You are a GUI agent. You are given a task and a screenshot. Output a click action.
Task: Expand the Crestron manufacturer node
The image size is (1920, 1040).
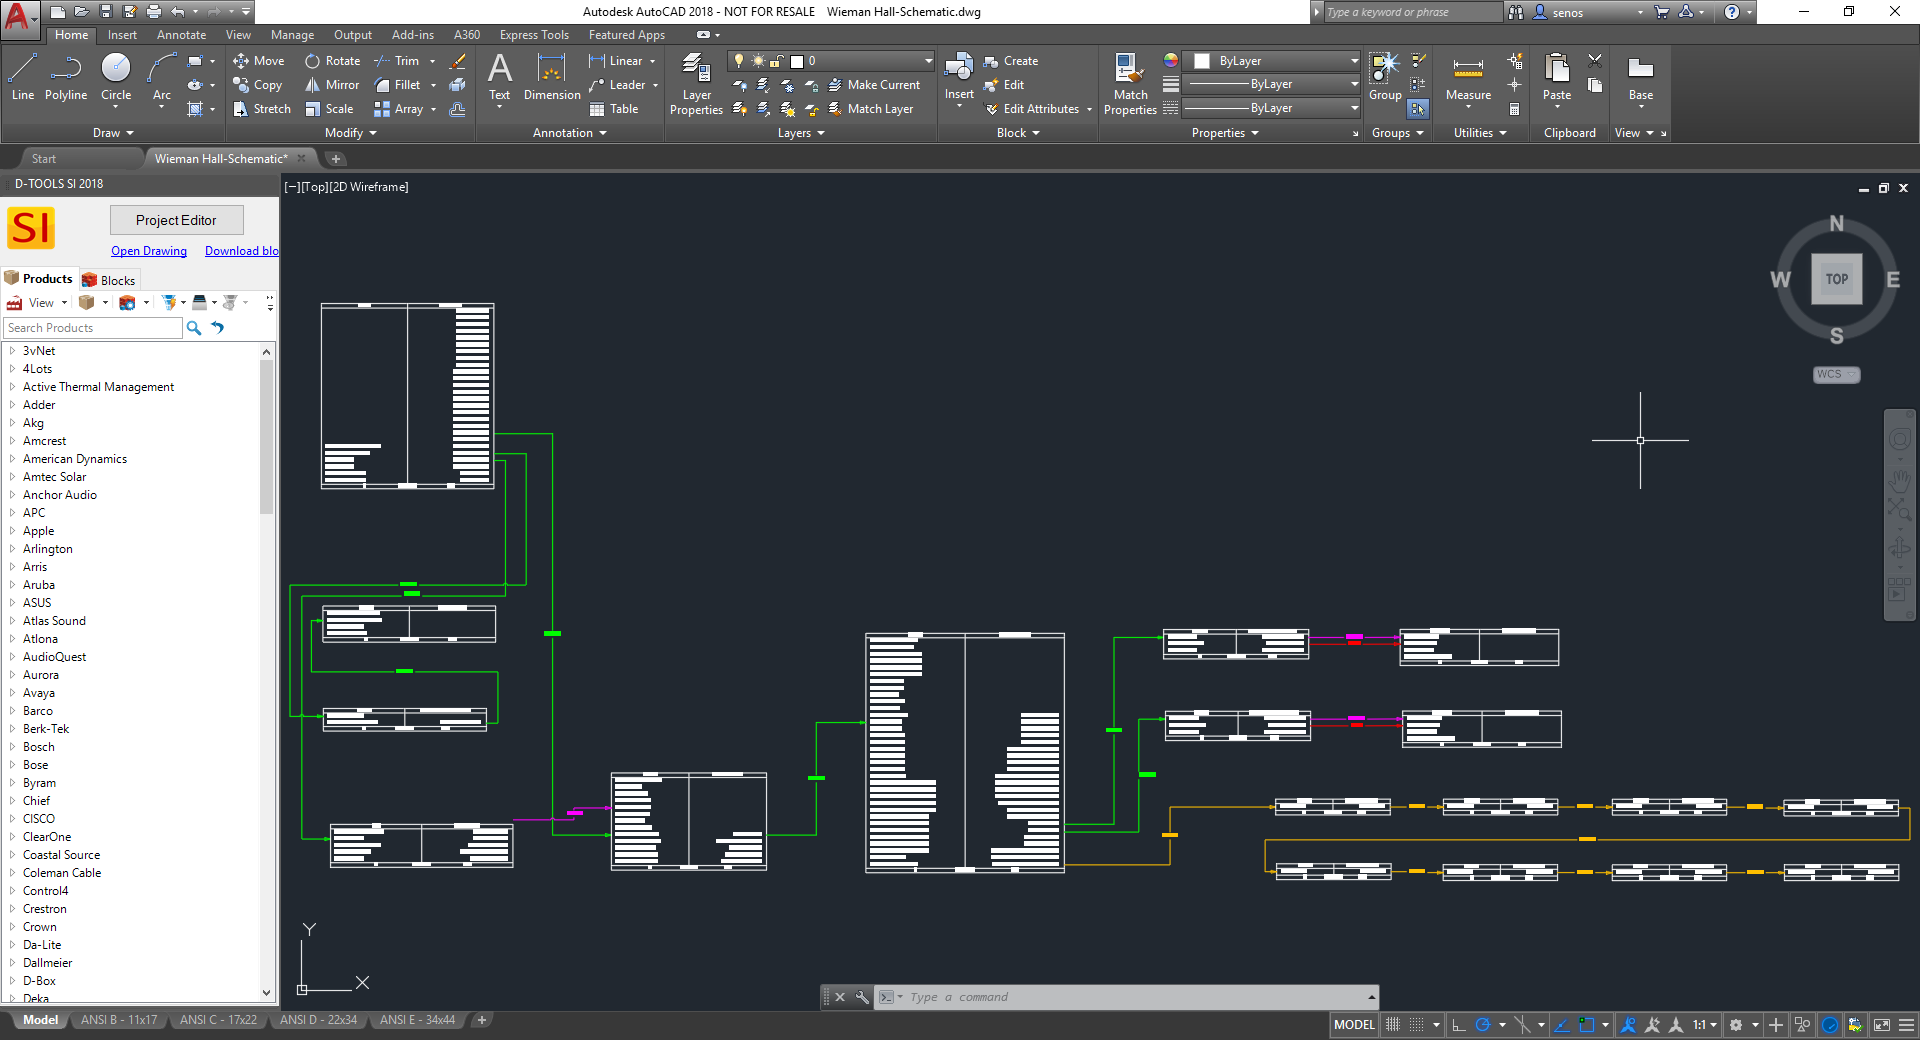coord(12,909)
